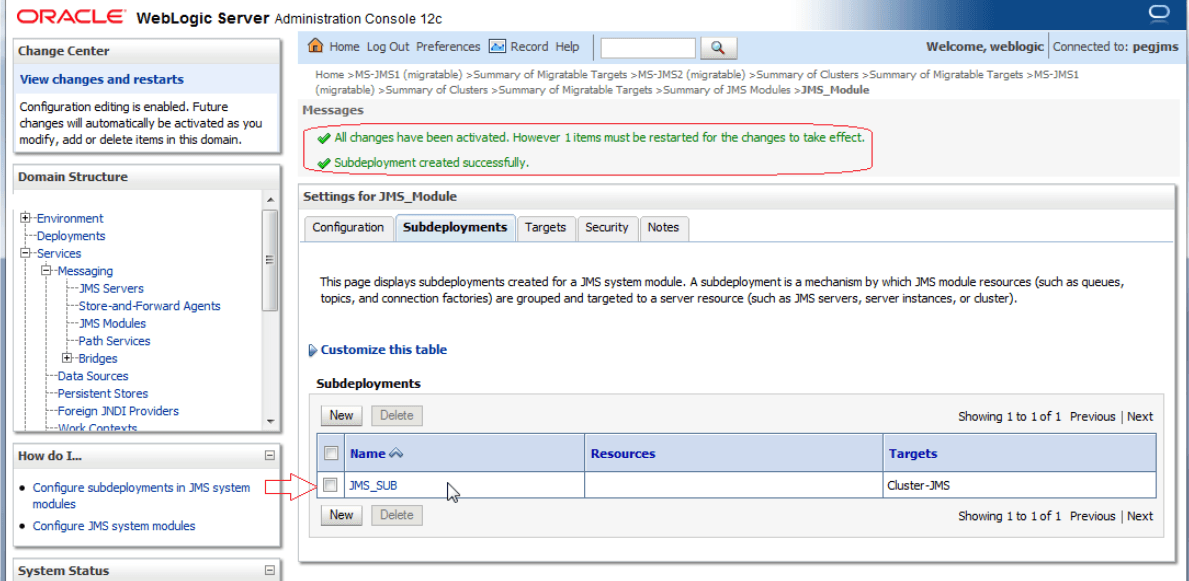
Task: Sort the Name column using its sort arrow
Action: coord(396,452)
